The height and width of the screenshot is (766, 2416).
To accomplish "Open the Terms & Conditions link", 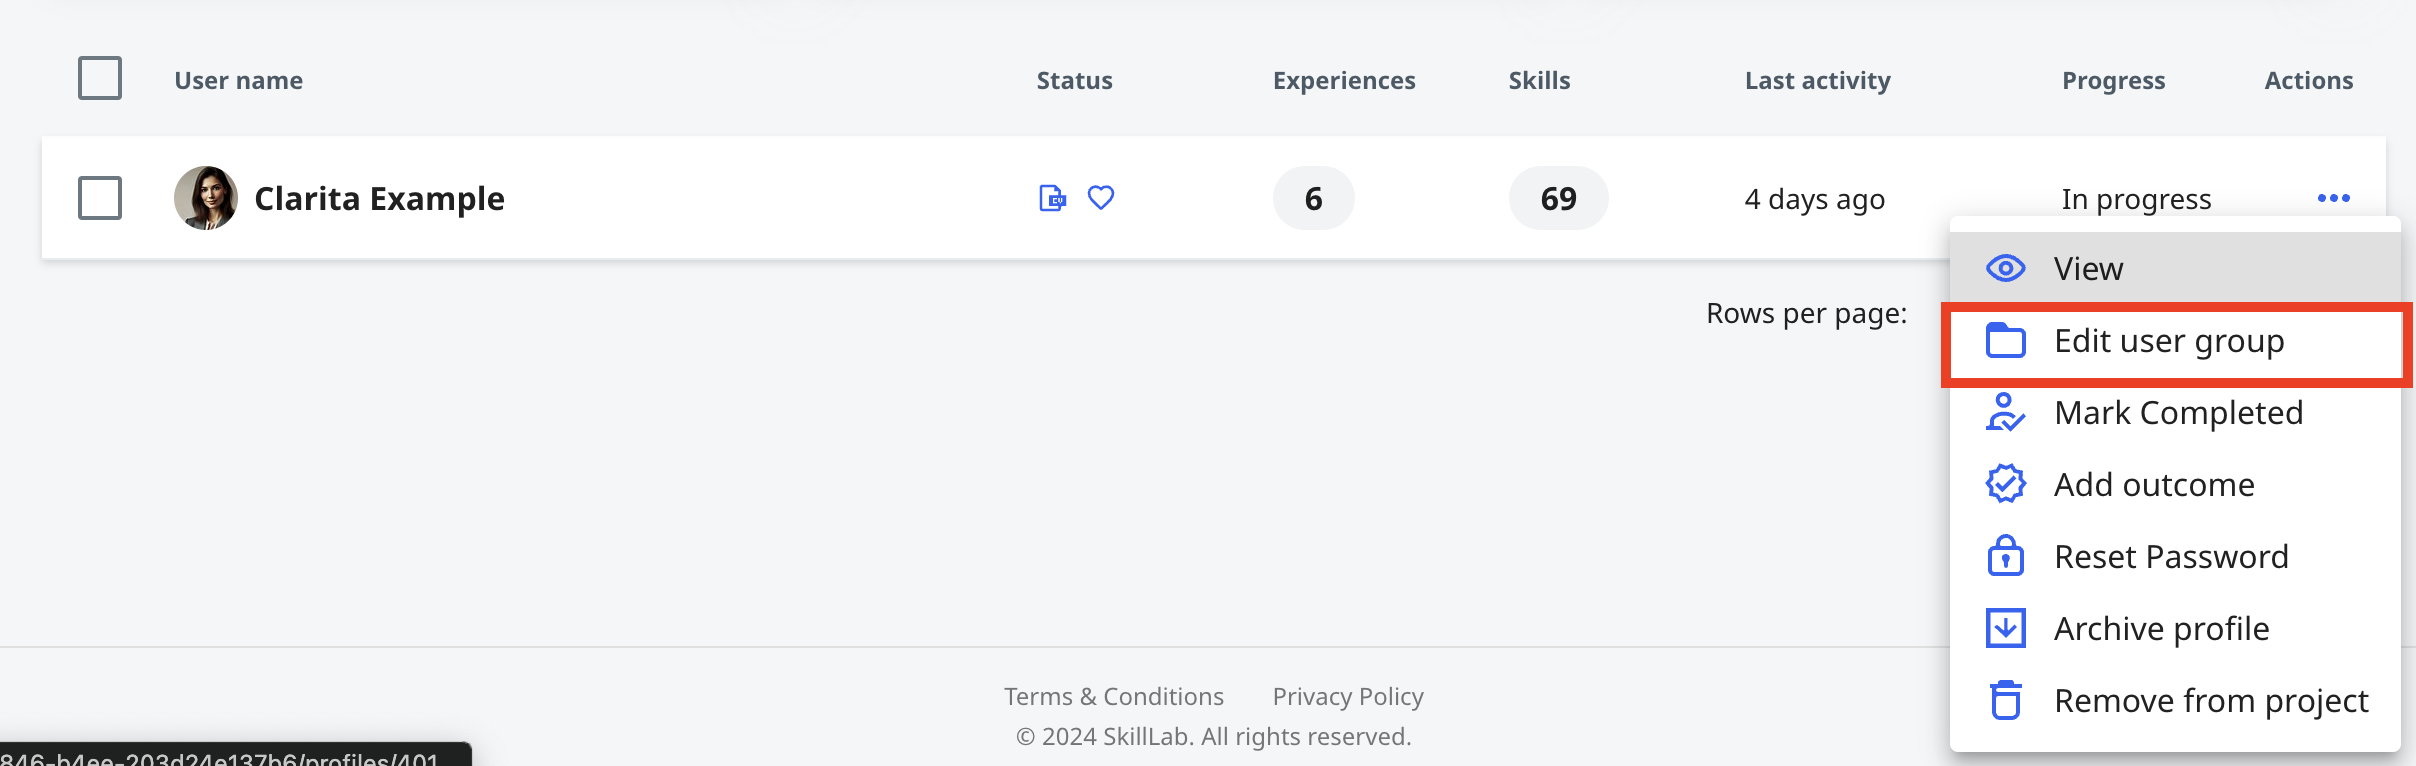I will pyautogui.click(x=1114, y=696).
